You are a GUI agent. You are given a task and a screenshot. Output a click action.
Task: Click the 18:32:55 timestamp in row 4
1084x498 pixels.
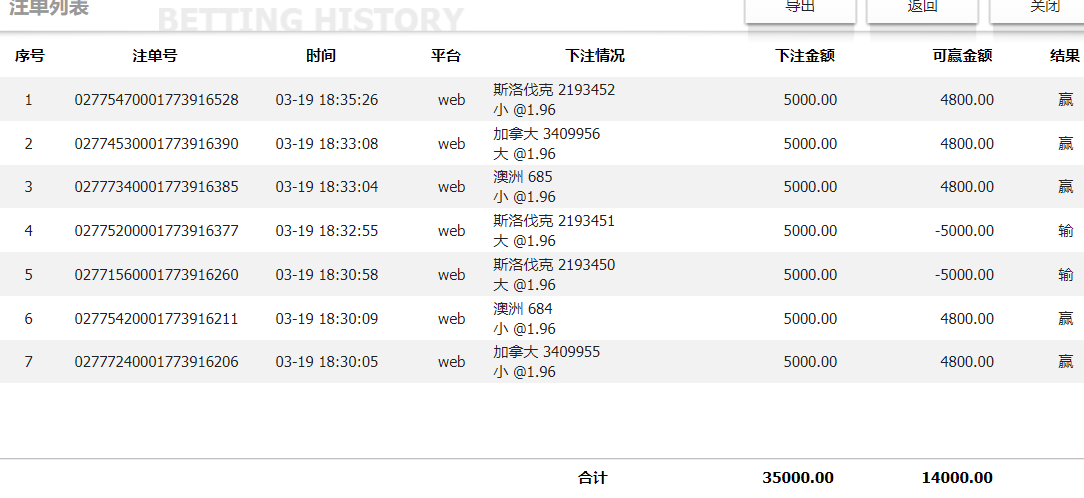327,231
